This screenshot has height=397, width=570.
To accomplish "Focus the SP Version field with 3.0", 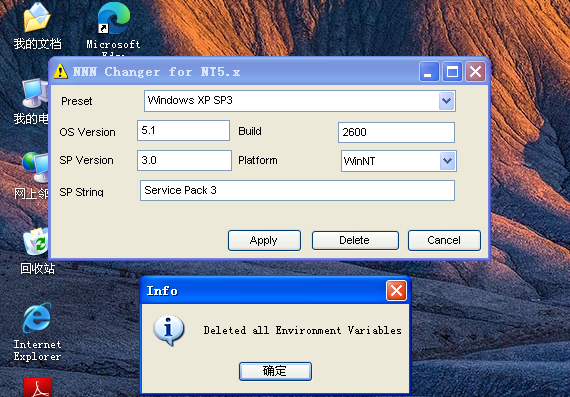I will pos(184,160).
